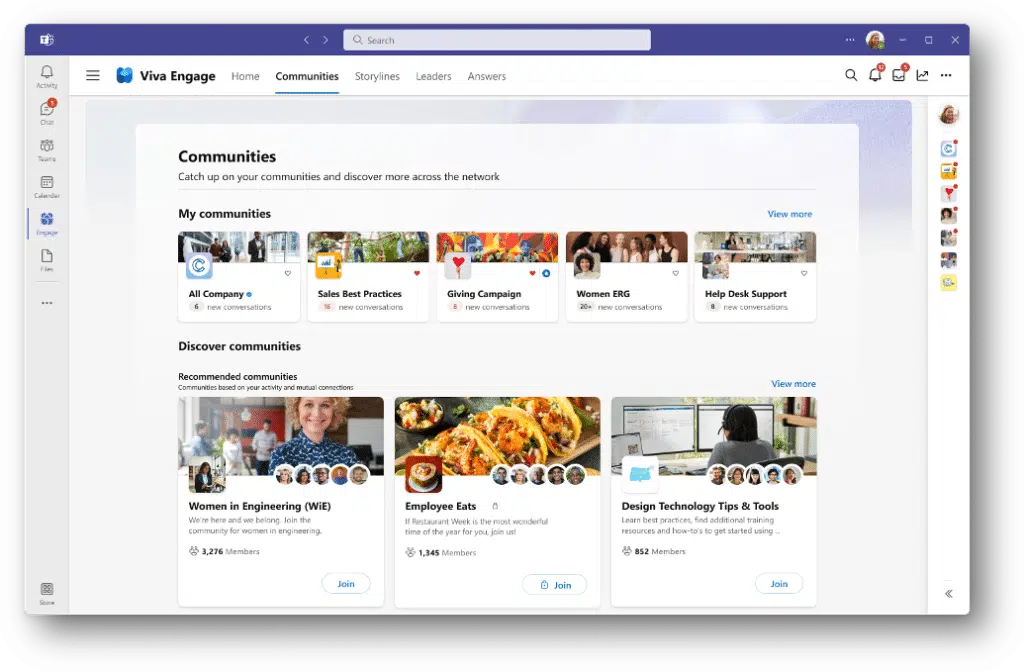Go to the Leaders tab
Image resolution: width=1024 pixels, height=672 pixels.
tap(434, 76)
